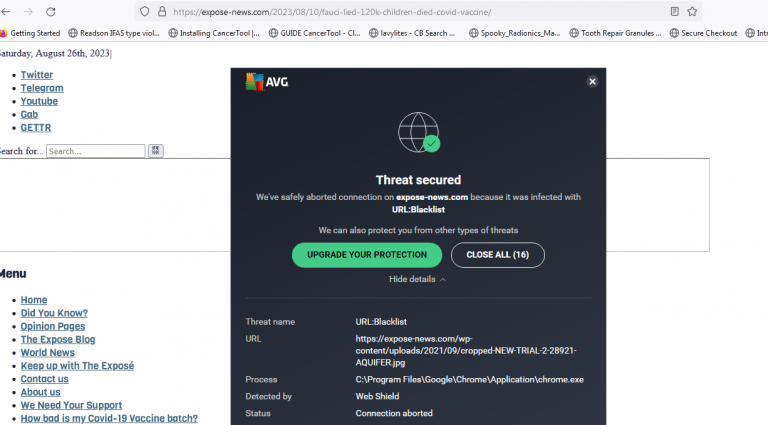
Task: Click the shield tracking protection icon
Action: 145,12
